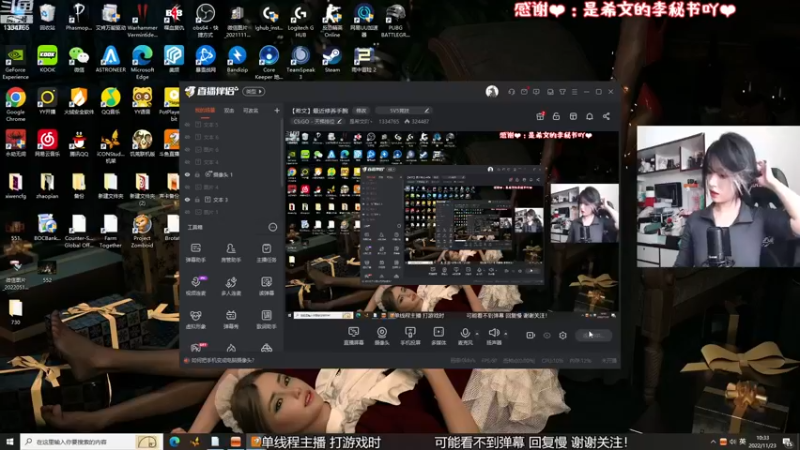Toggle visibility of 文本 4 source

point(187,162)
